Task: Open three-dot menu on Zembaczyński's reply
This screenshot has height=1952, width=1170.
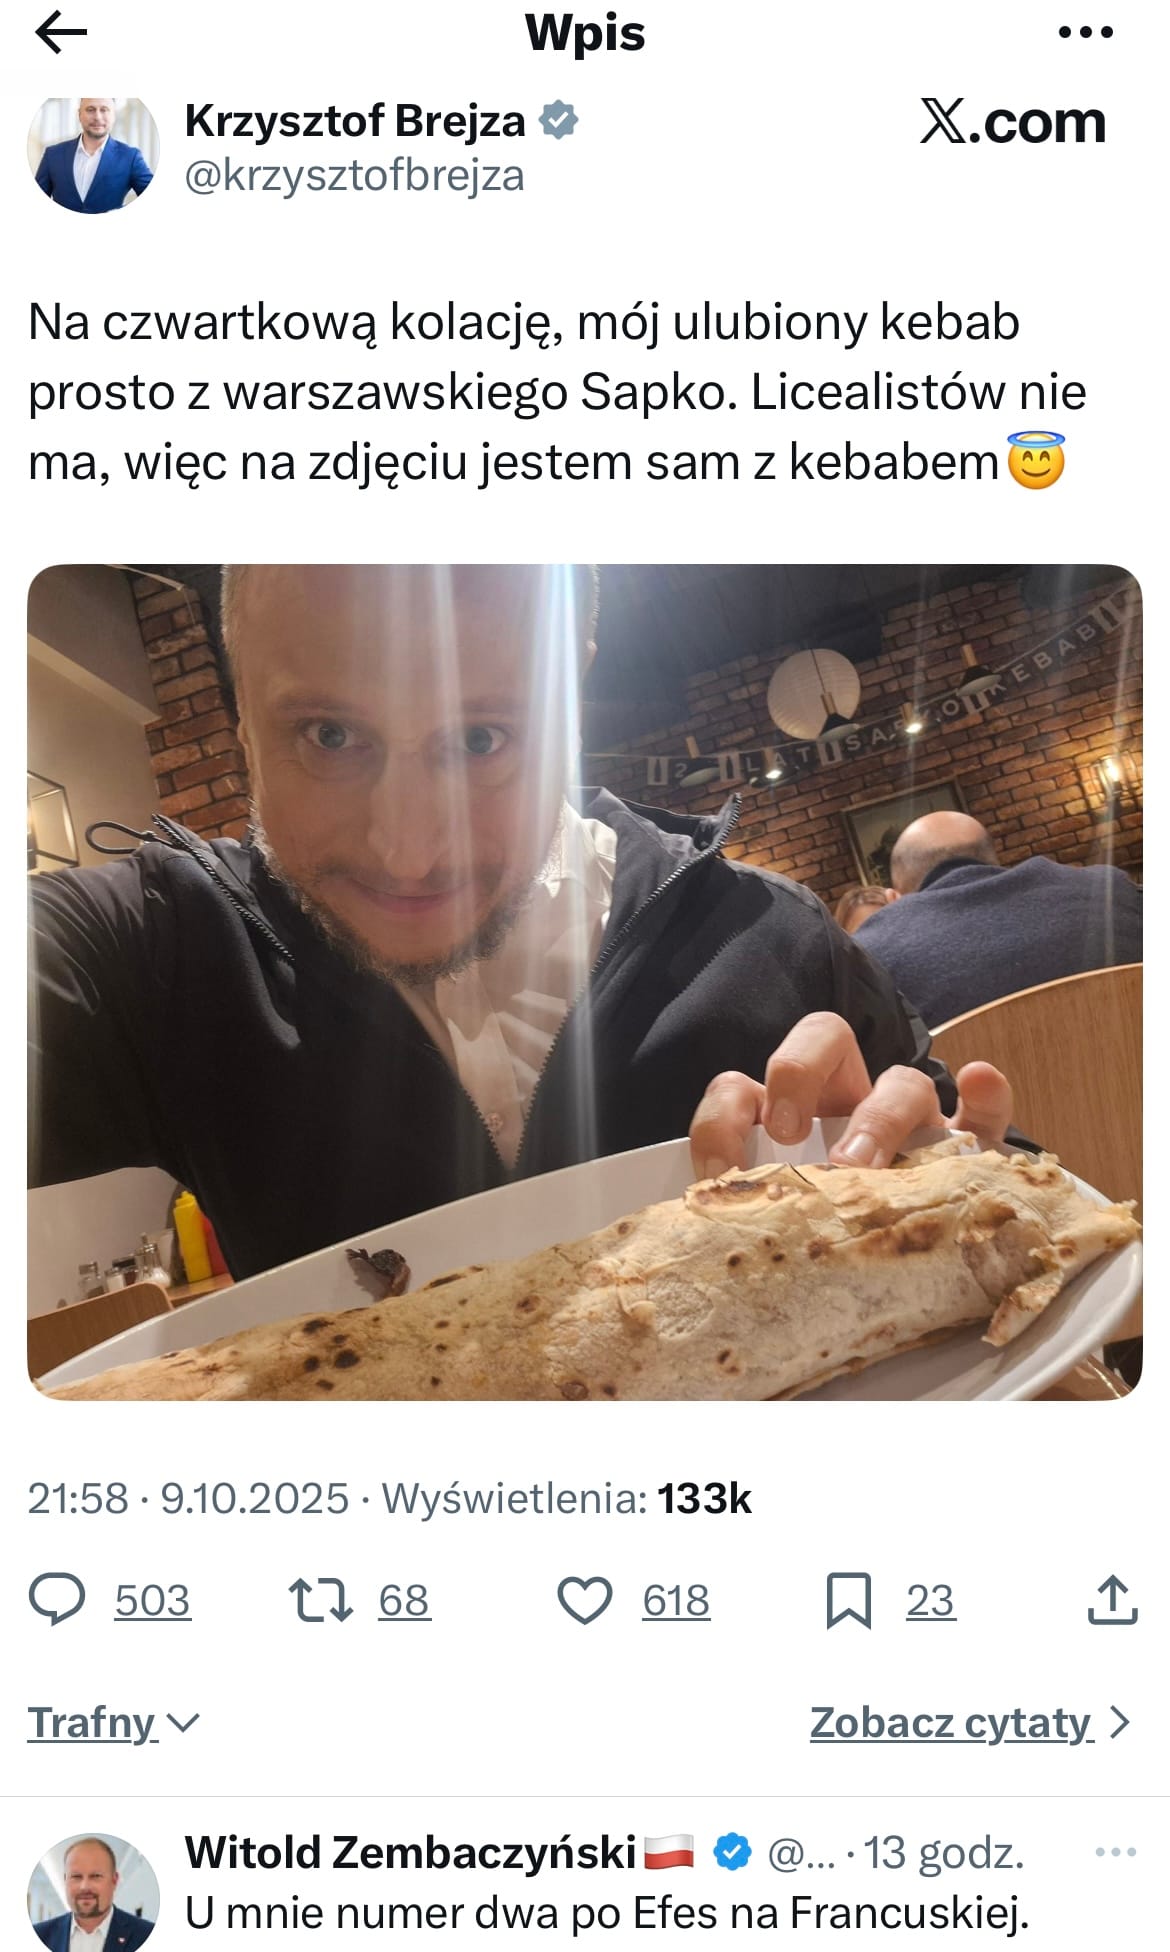Action: click(1116, 1853)
